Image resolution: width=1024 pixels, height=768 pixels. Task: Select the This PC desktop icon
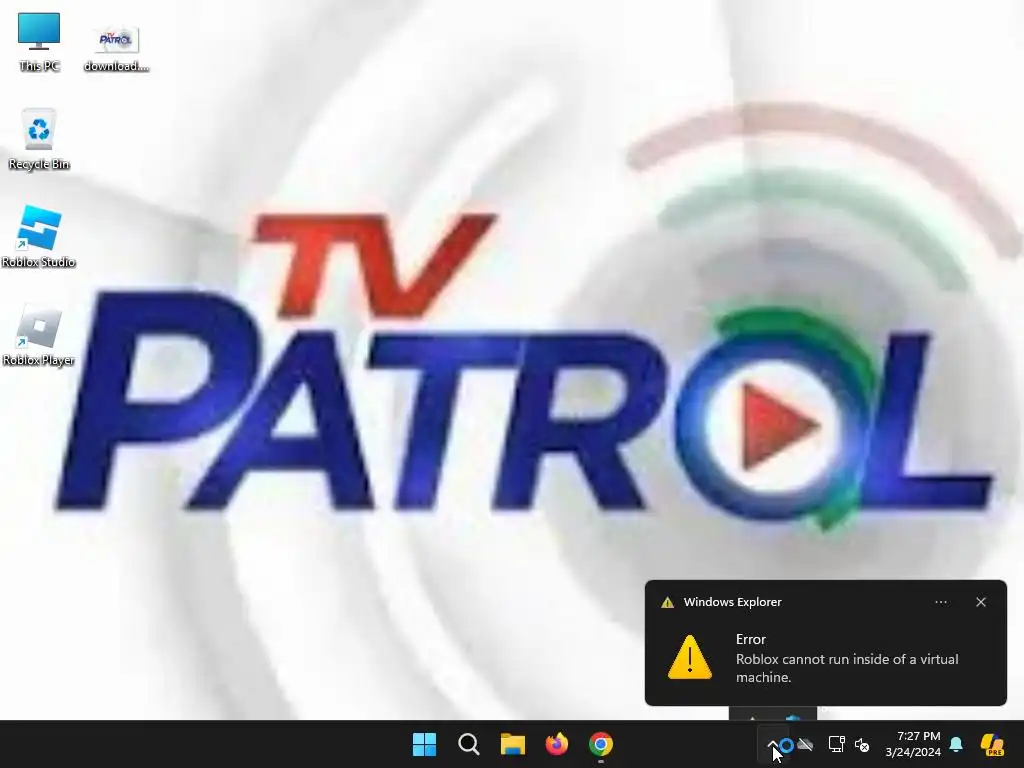pos(39,42)
